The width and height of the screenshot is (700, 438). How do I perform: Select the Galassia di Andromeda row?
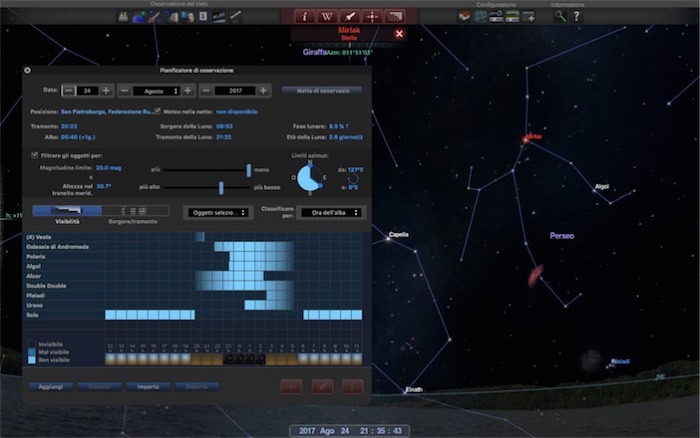pos(193,246)
